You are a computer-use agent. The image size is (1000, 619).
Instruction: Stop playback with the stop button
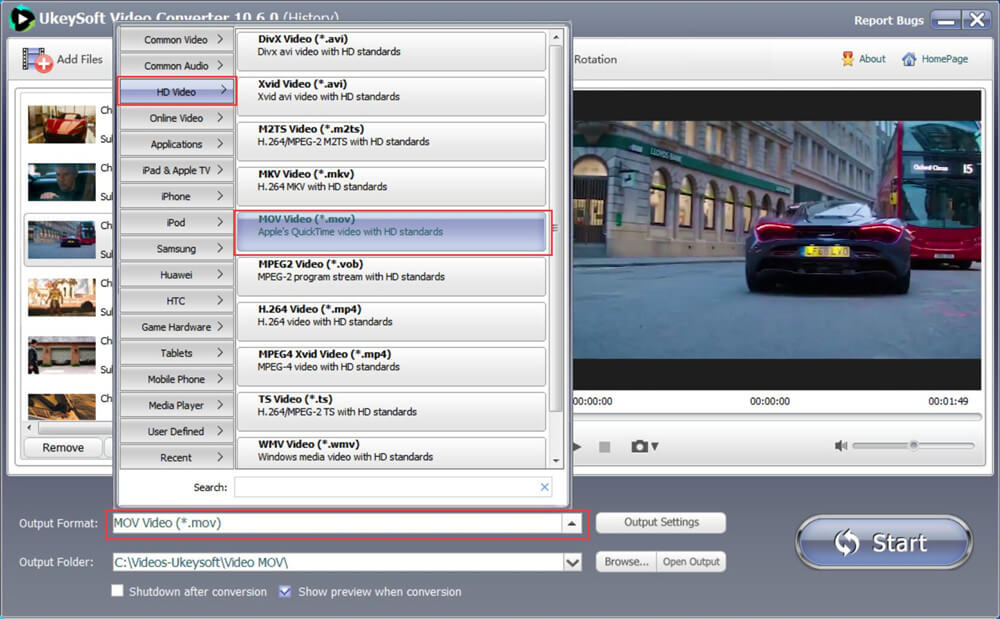(605, 447)
